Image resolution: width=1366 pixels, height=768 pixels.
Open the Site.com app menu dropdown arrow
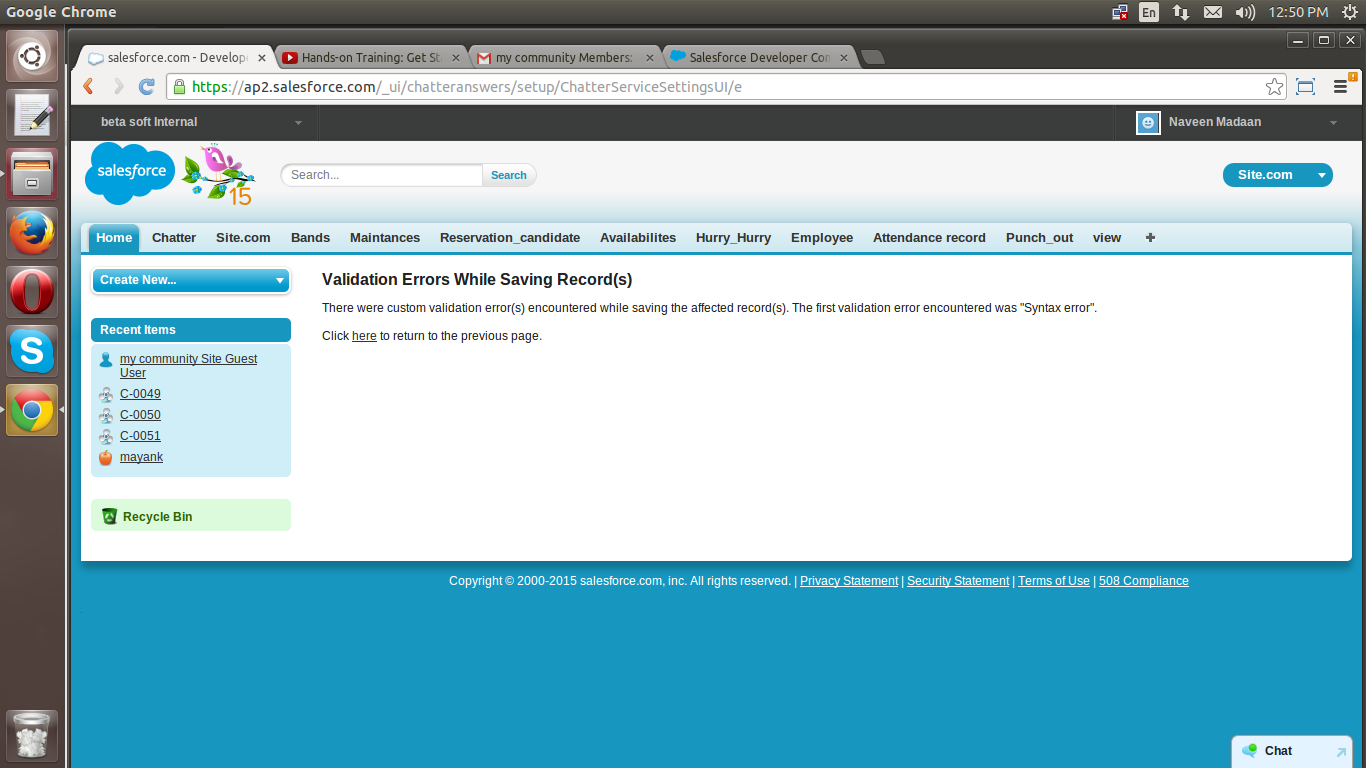point(1322,175)
